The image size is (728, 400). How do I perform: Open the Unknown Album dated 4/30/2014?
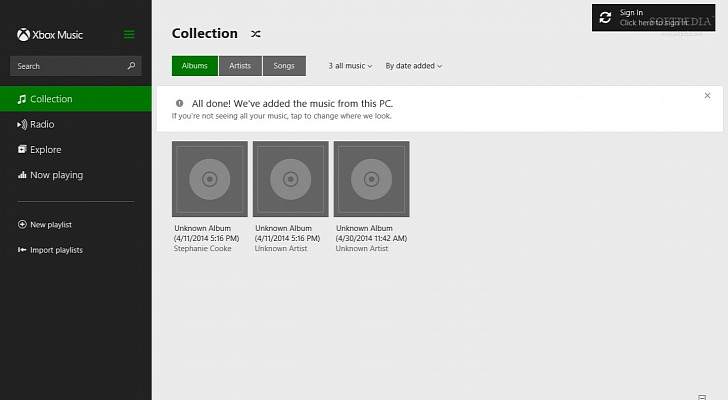point(371,179)
